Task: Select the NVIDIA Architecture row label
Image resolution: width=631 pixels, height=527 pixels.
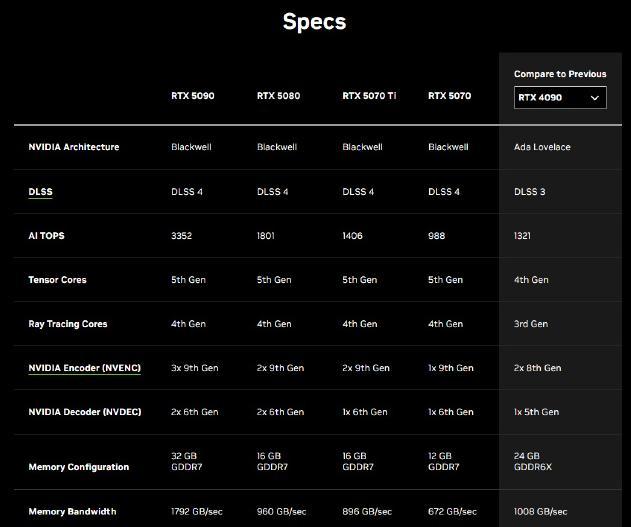Action: tap(73, 147)
